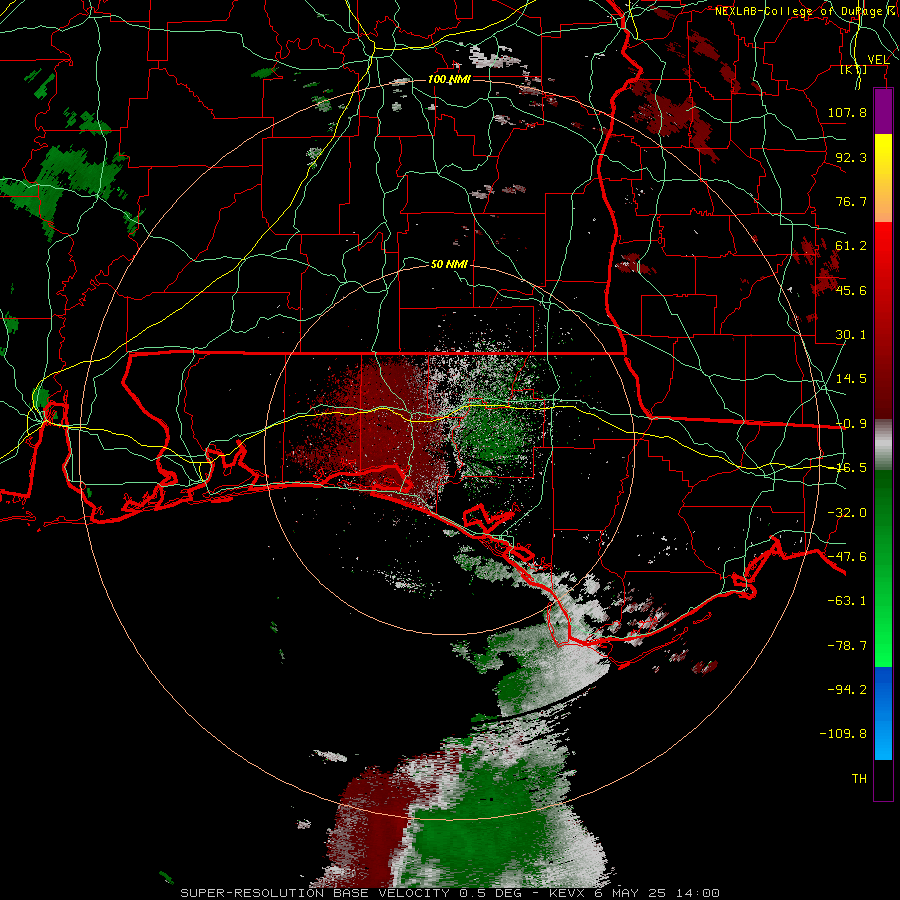The image size is (900, 900).
Task: Select the -0.9 legend value
Action: (851, 424)
